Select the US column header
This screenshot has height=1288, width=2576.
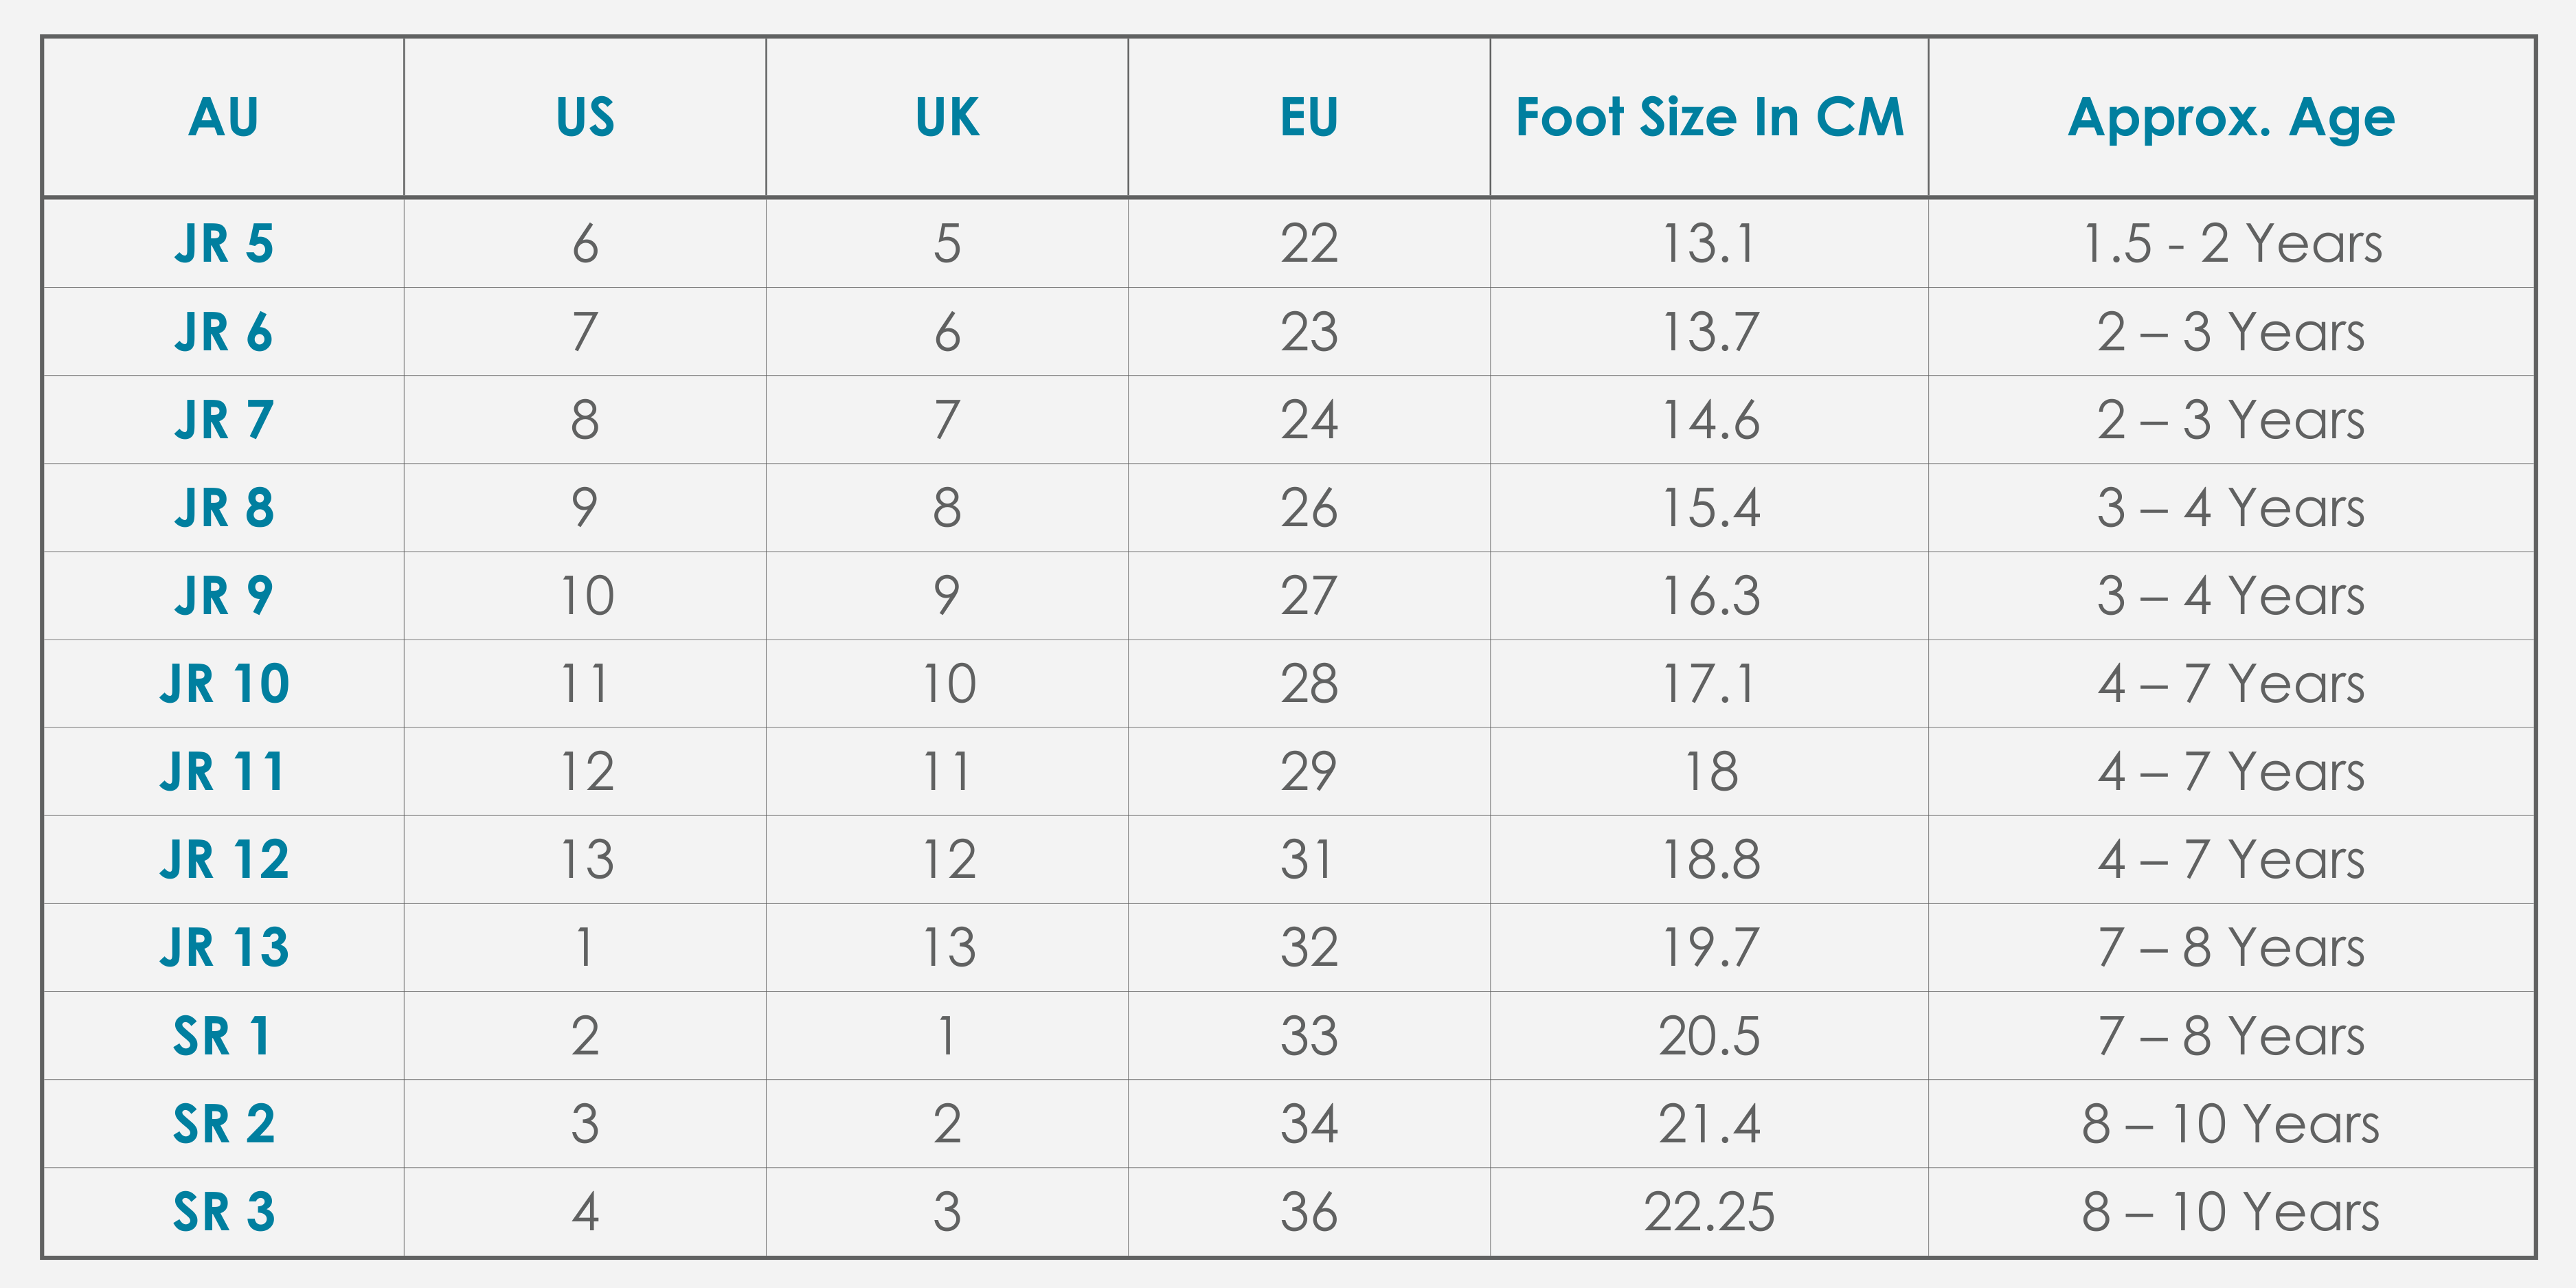(x=585, y=117)
